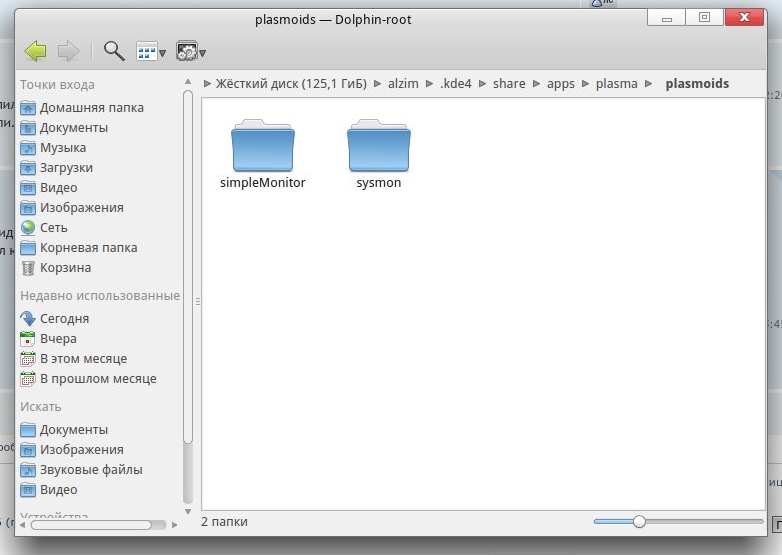Click the plasmoids current breadcrumb
782x555 pixels.
697,84
